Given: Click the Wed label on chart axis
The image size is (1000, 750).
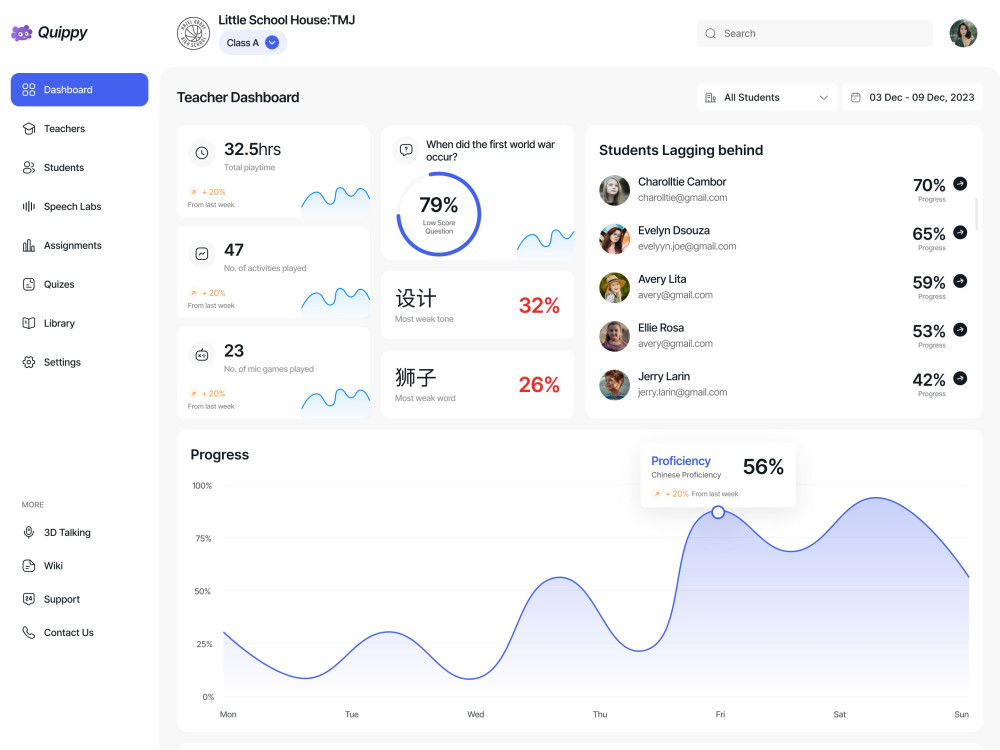Looking at the screenshot, I should [x=475, y=714].
